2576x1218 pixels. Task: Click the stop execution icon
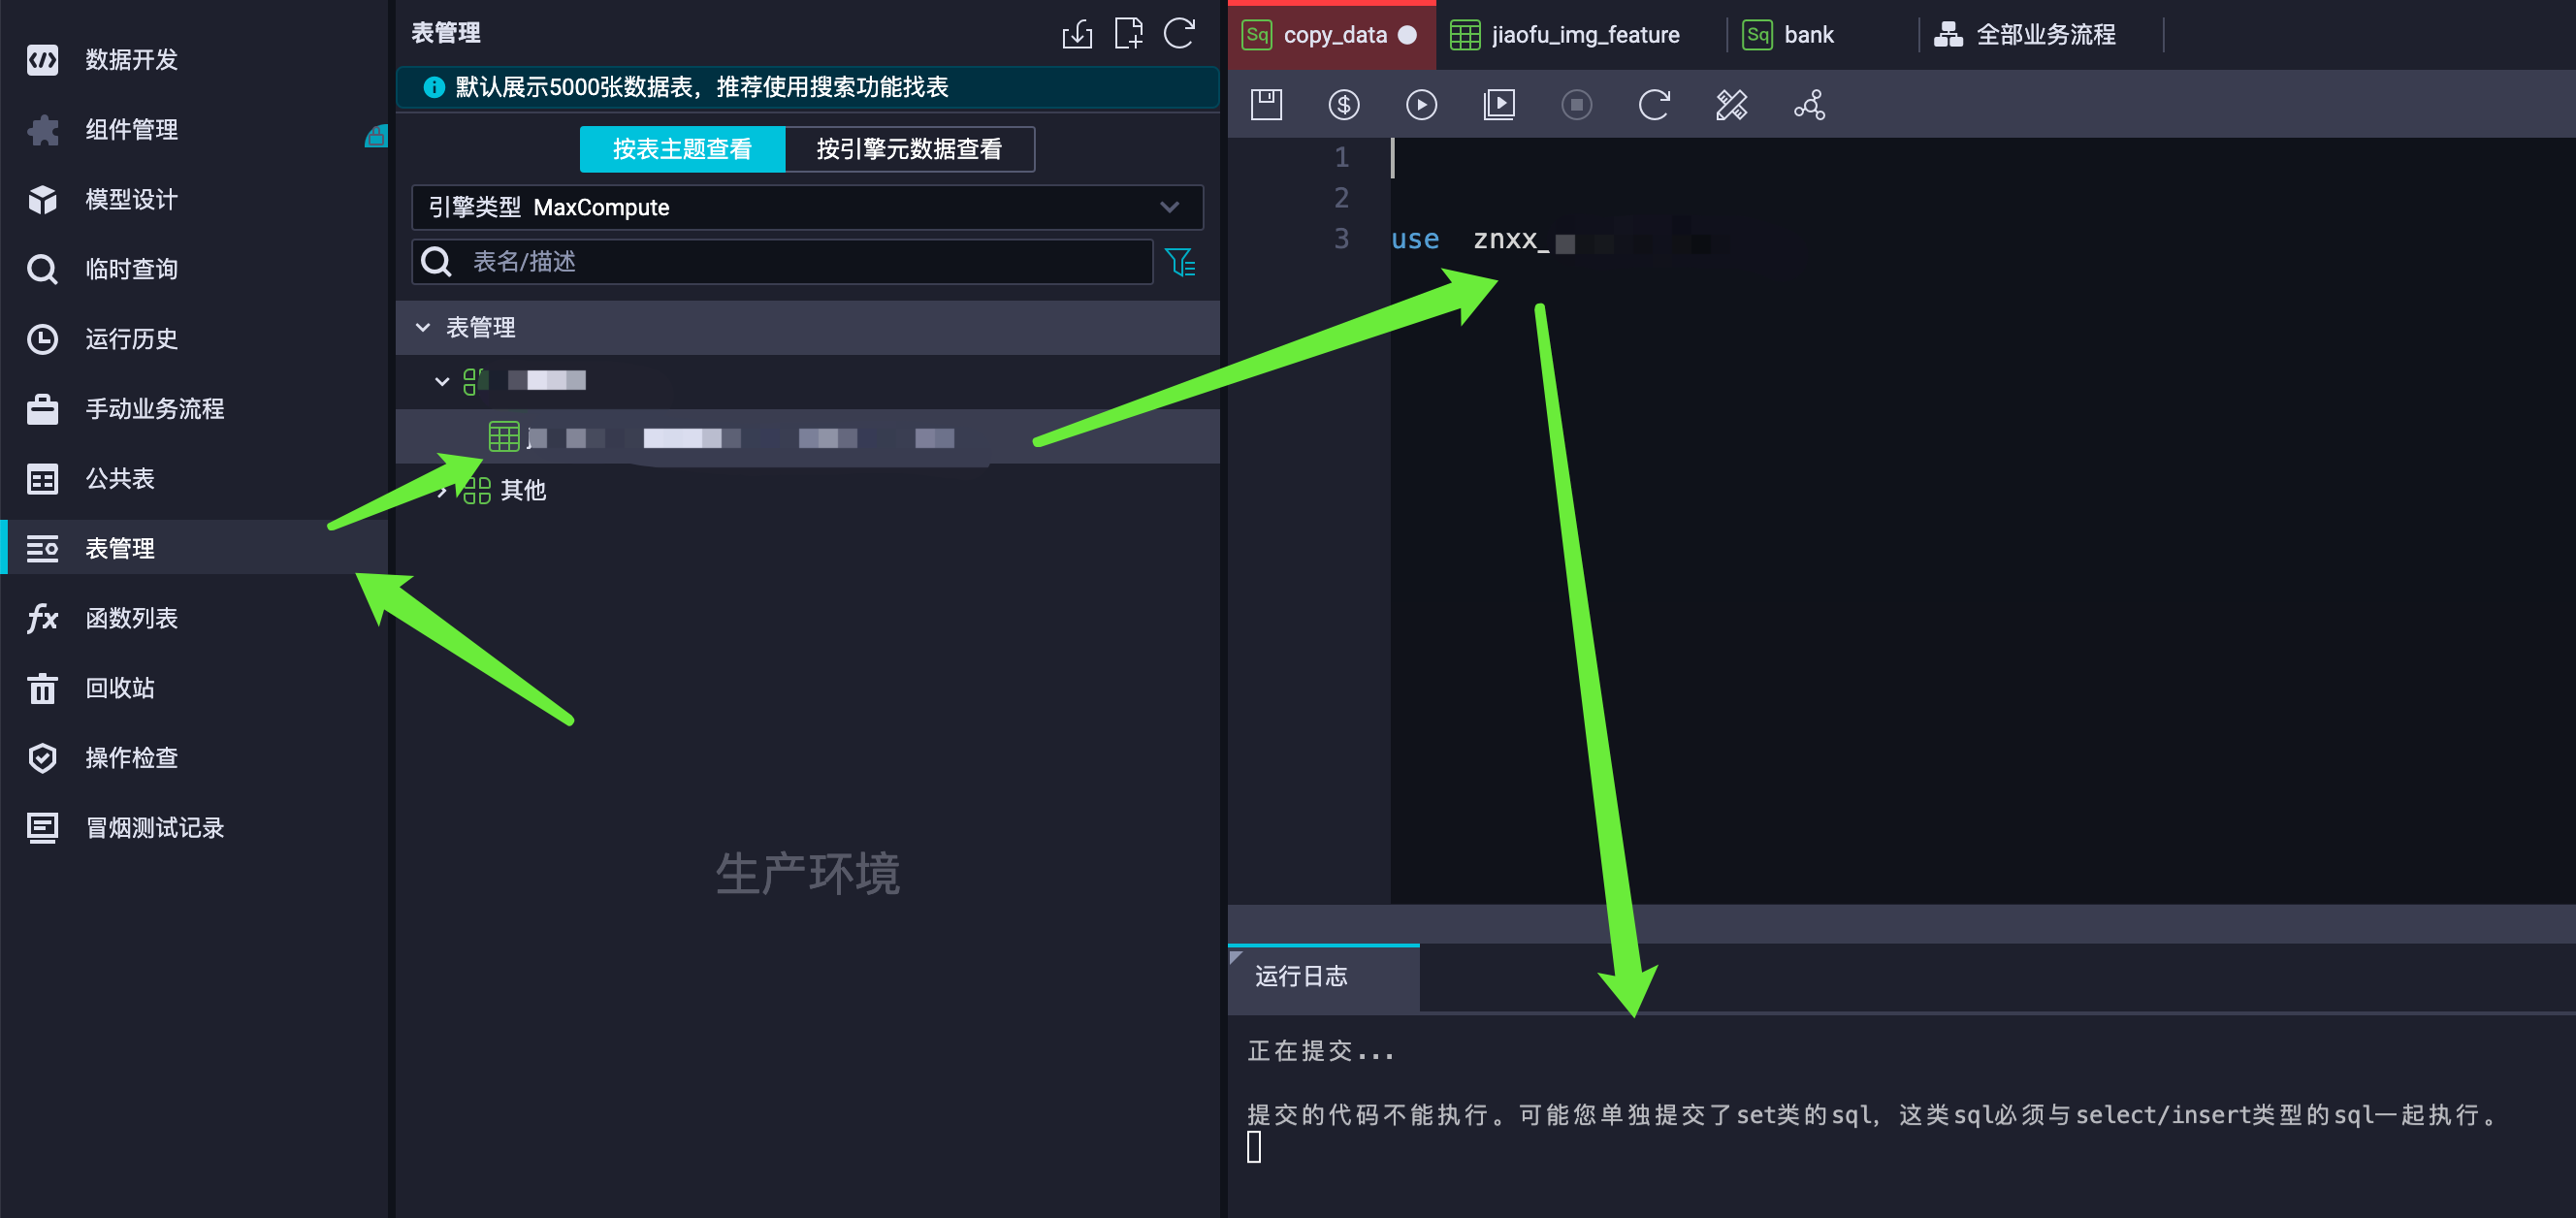[x=1576, y=105]
